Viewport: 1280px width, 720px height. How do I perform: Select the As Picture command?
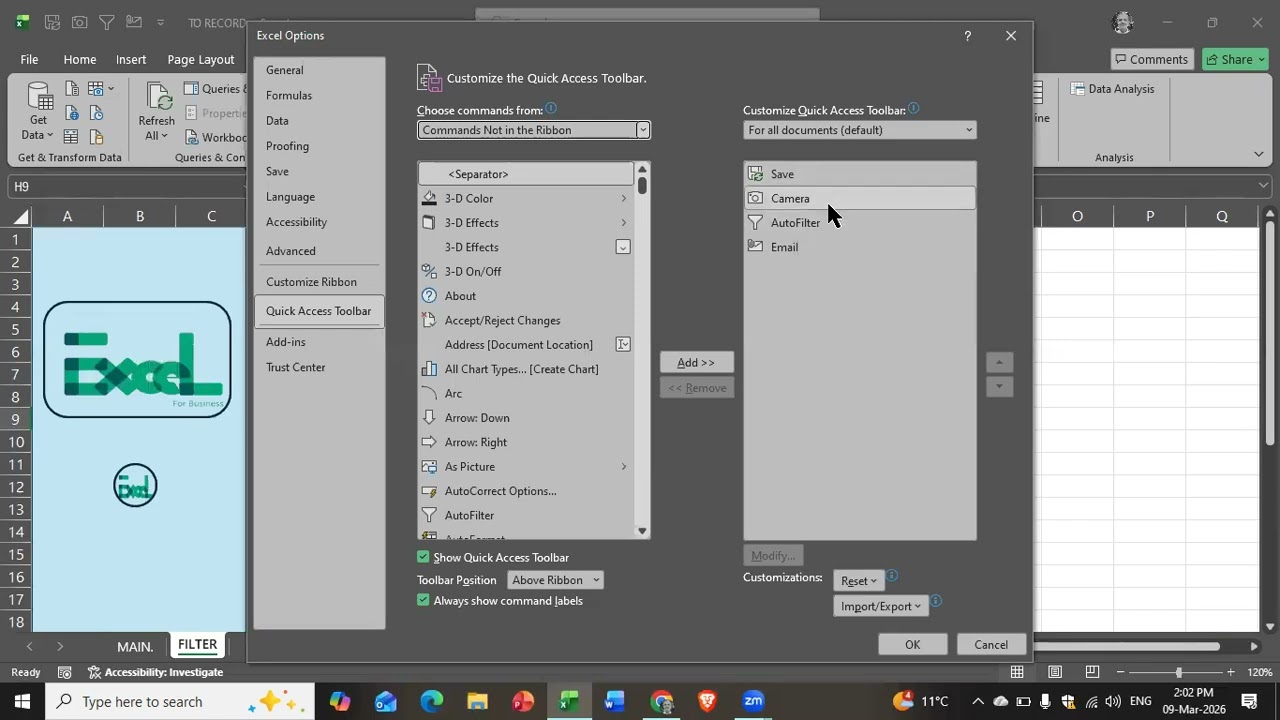pyautogui.click(x=526, y=466)
